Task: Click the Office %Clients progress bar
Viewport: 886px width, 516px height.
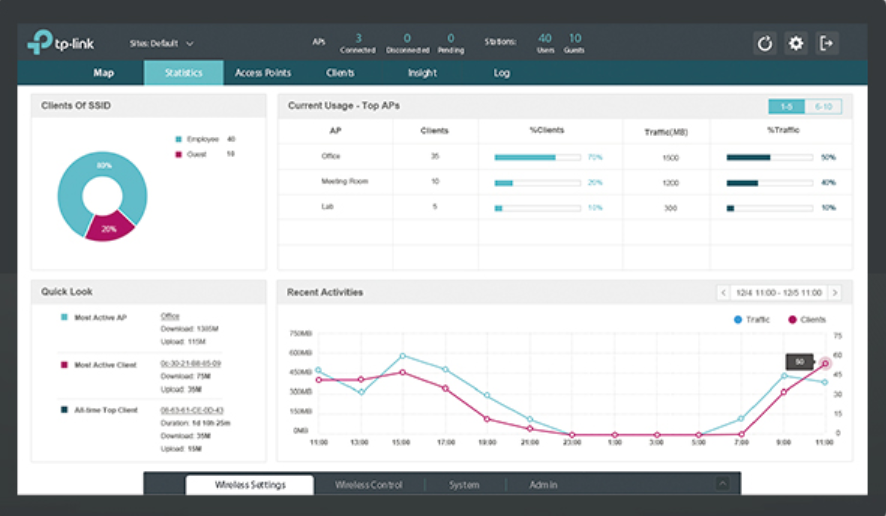Action: [x=538, y=157]
